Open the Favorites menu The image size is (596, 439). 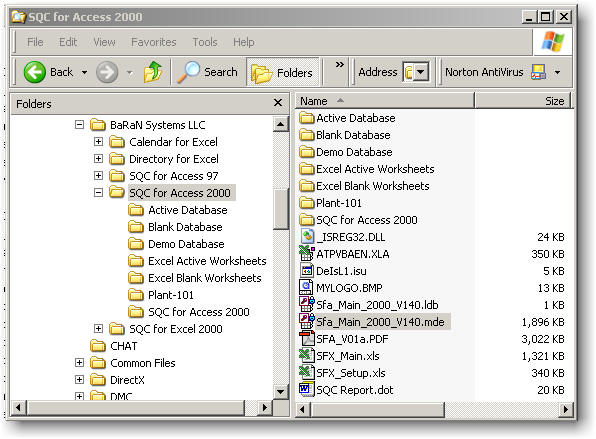point(154,42)
